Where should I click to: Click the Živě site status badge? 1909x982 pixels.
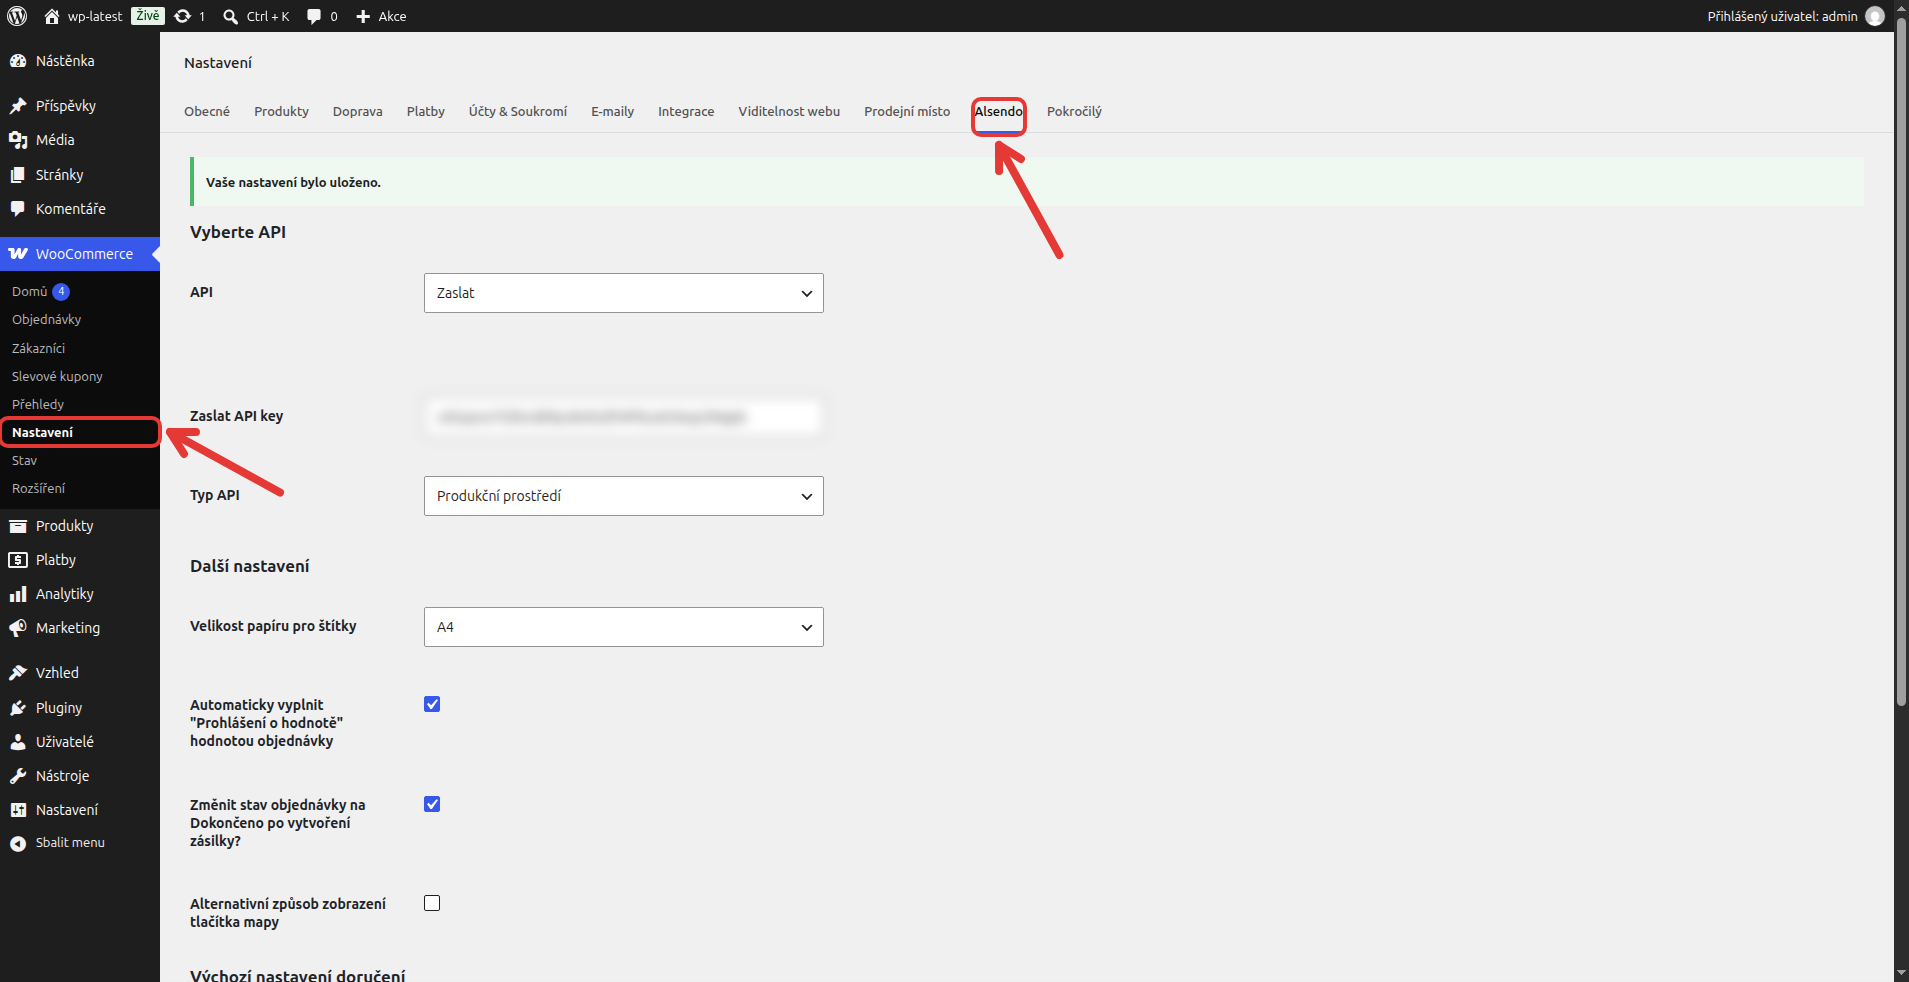coord(147,16)
